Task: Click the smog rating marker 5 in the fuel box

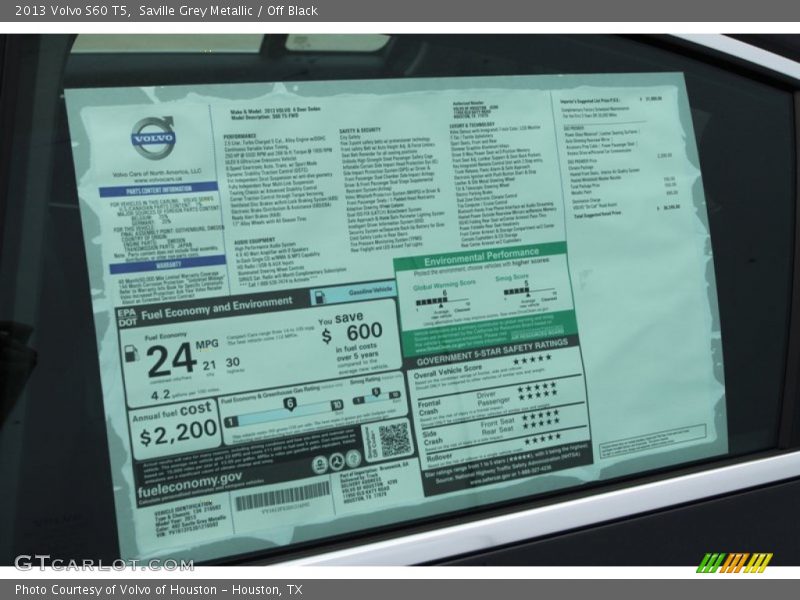Action: coord(376,392)
